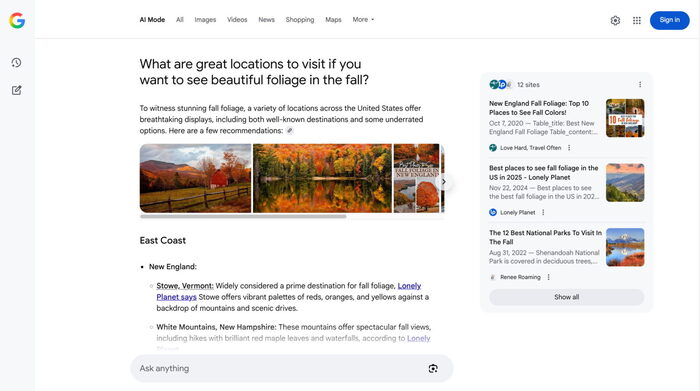Viewport: 700px width, 391px height.
Task: Open AI Mode history icon
Action: coord(17,62)
